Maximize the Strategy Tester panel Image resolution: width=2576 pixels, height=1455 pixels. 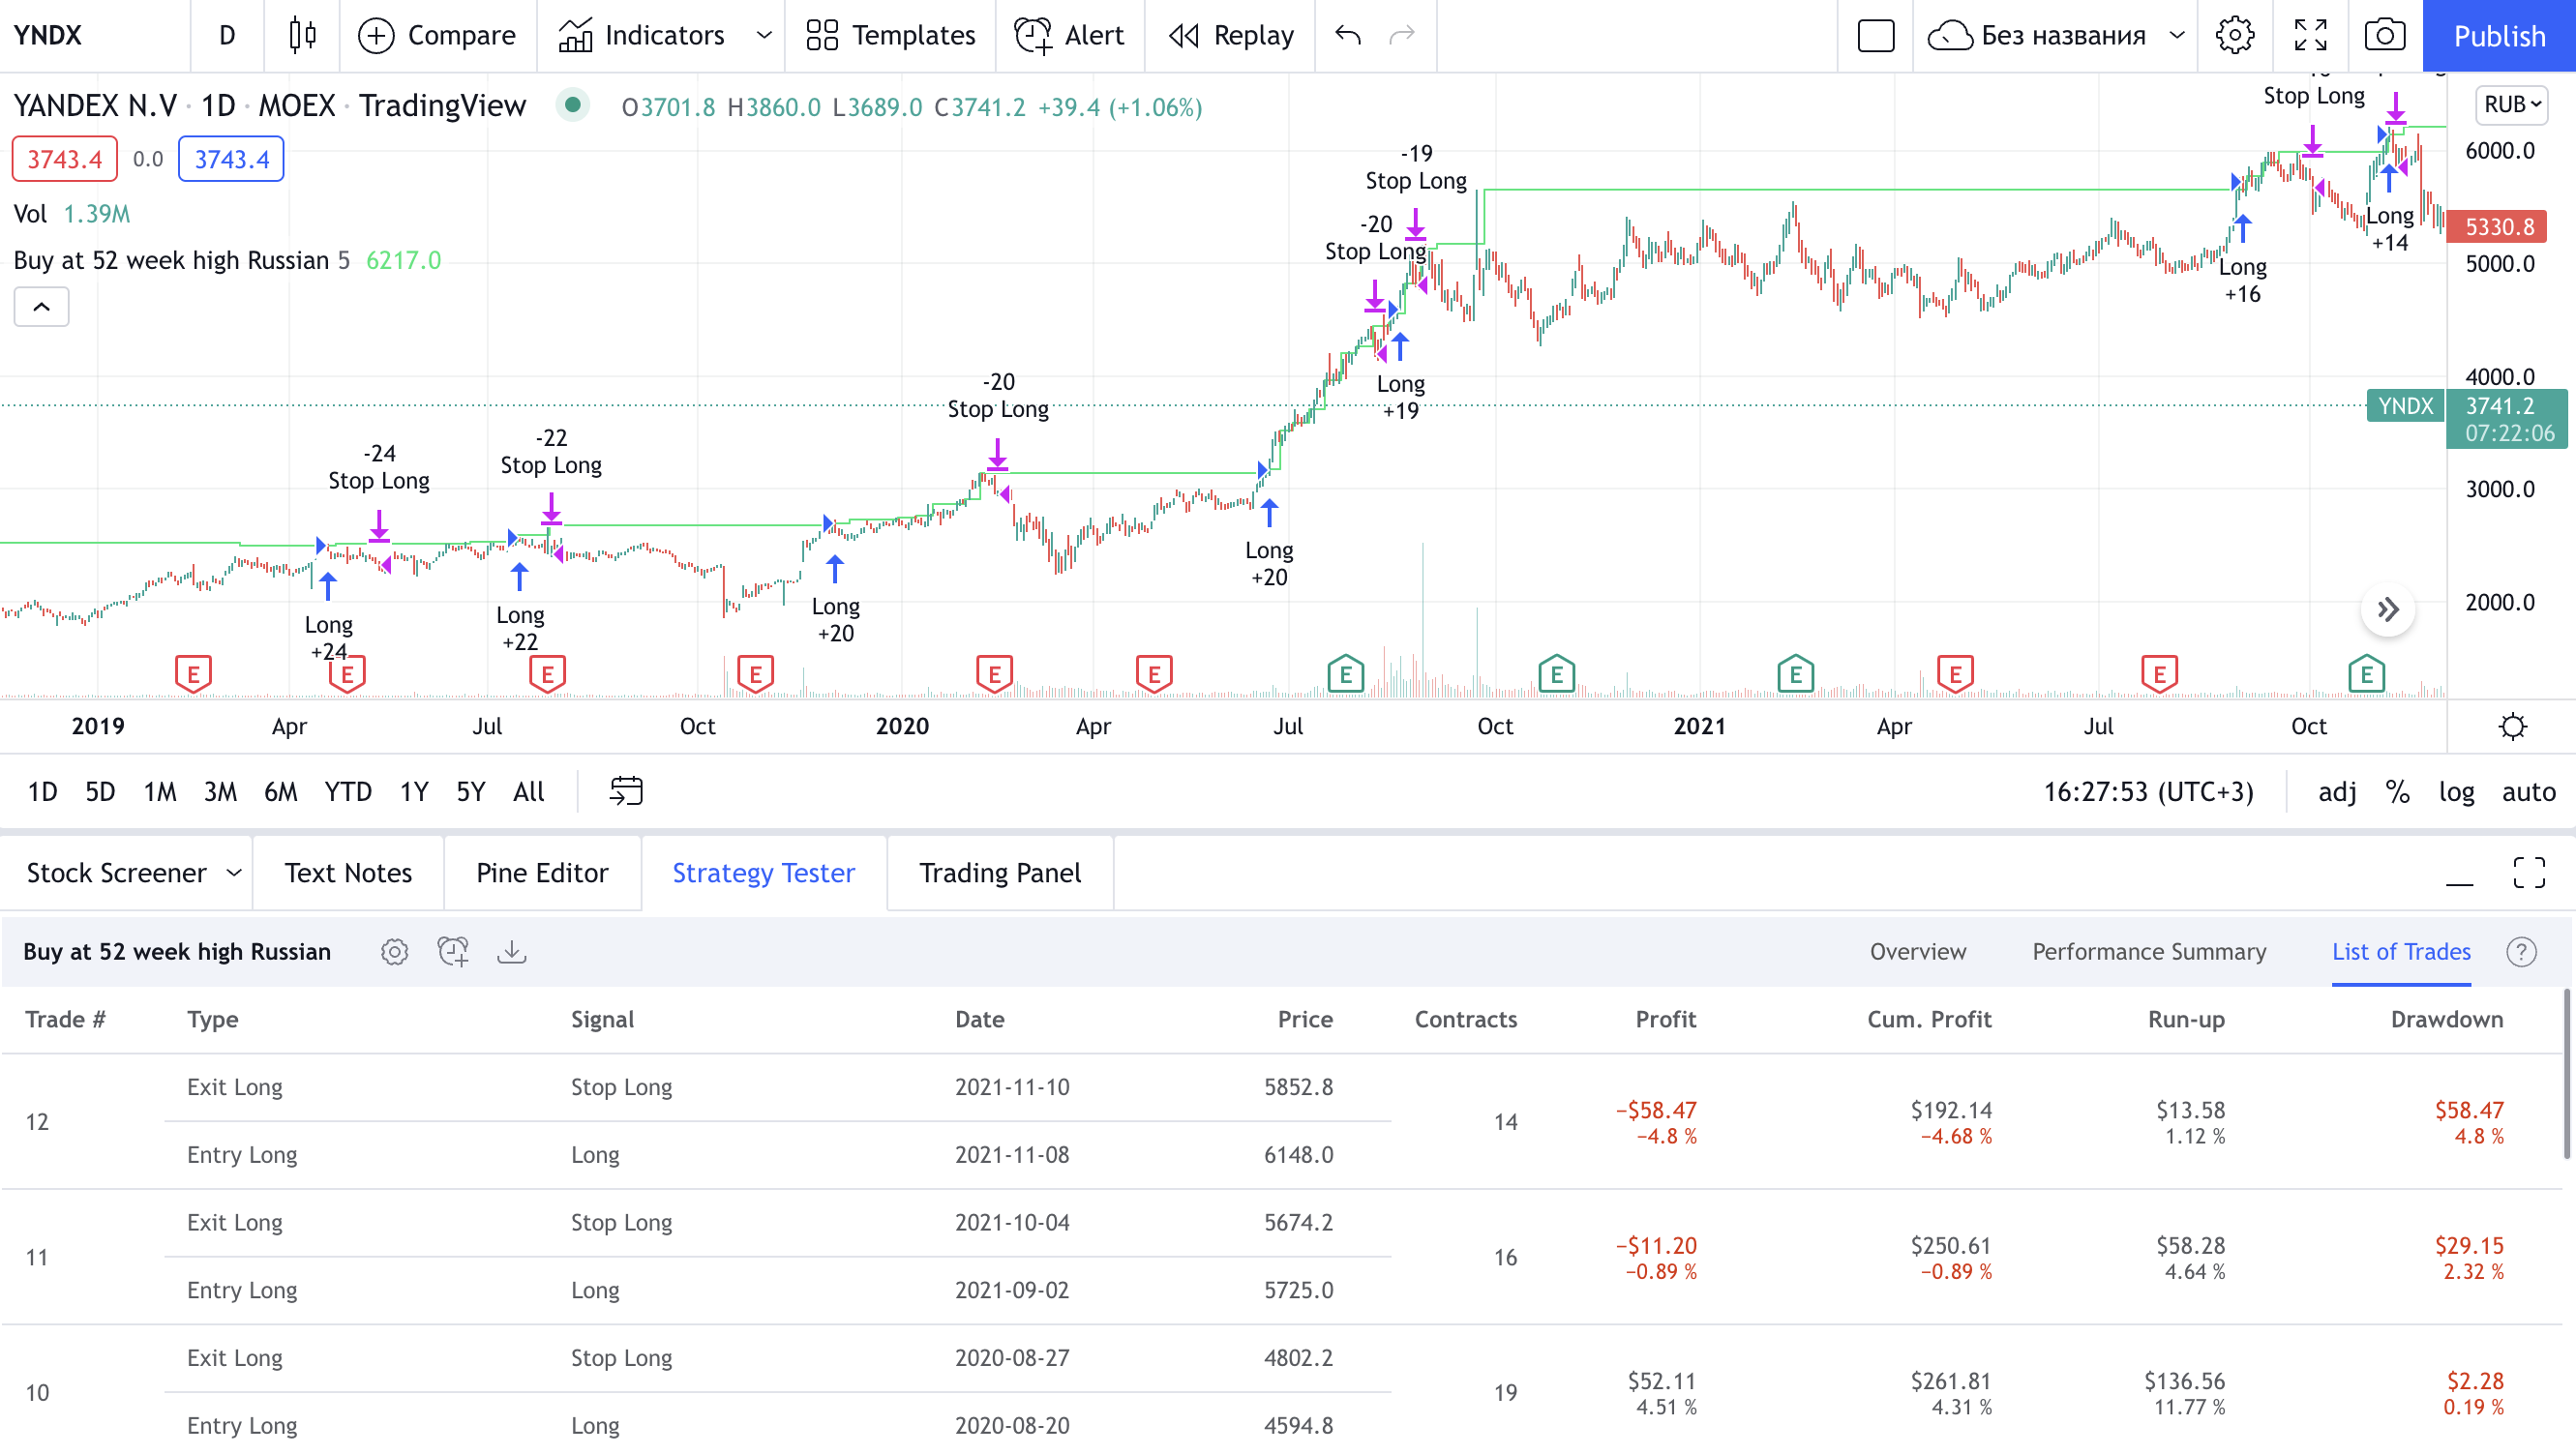tap(2529, 873)
